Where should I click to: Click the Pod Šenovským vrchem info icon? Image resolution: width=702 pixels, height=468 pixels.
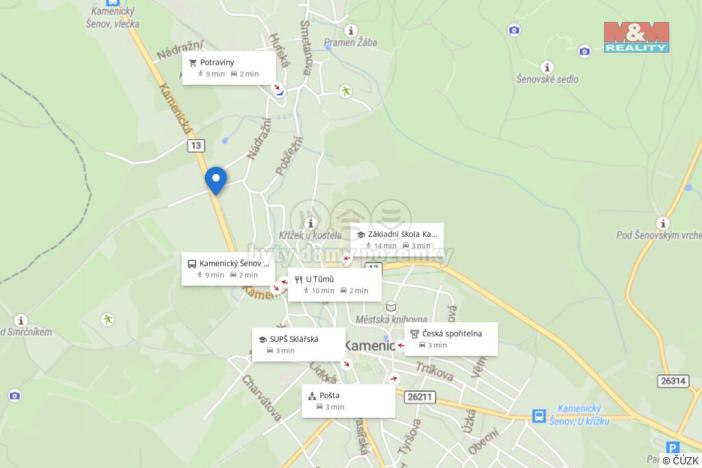(x=663, y=223)
